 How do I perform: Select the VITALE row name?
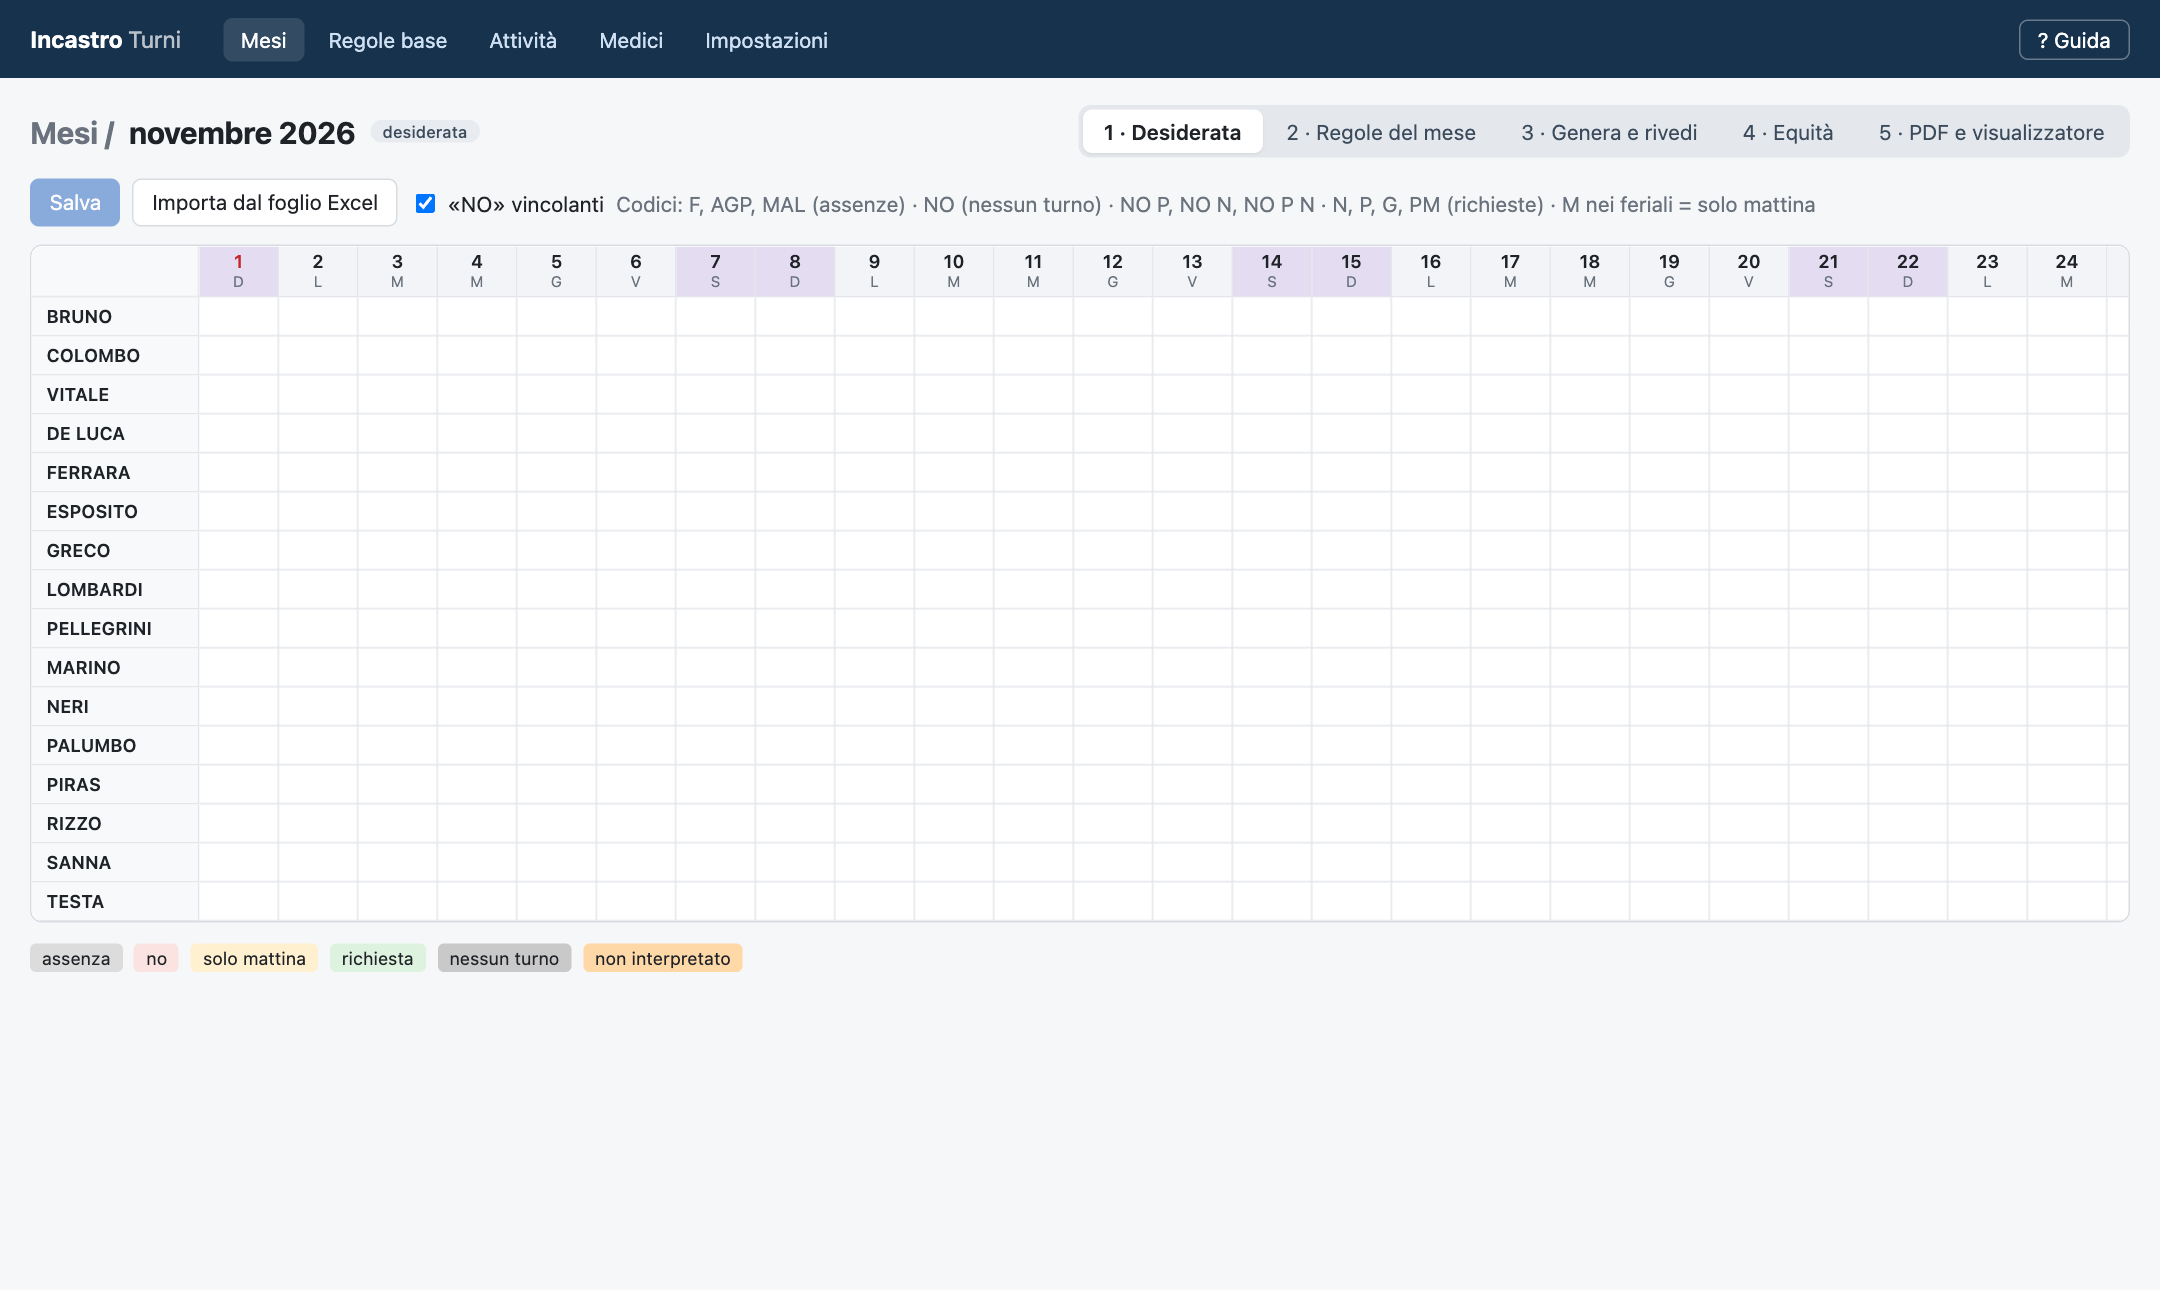(78, 394)
